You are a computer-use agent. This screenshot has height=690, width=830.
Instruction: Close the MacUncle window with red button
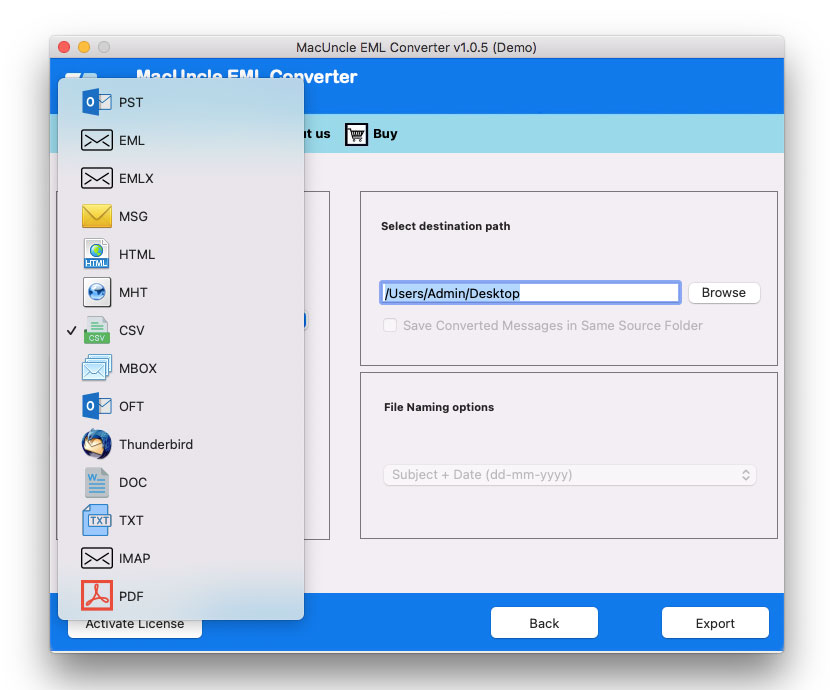tap(64, 47)
